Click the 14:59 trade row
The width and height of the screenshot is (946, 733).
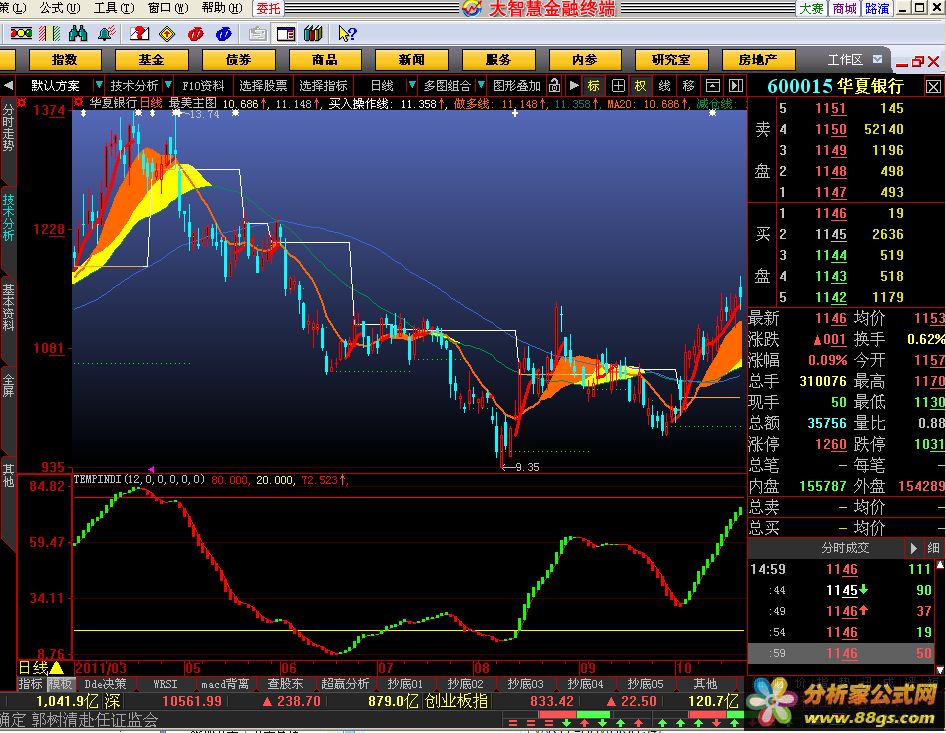click(x=840, y=569)
